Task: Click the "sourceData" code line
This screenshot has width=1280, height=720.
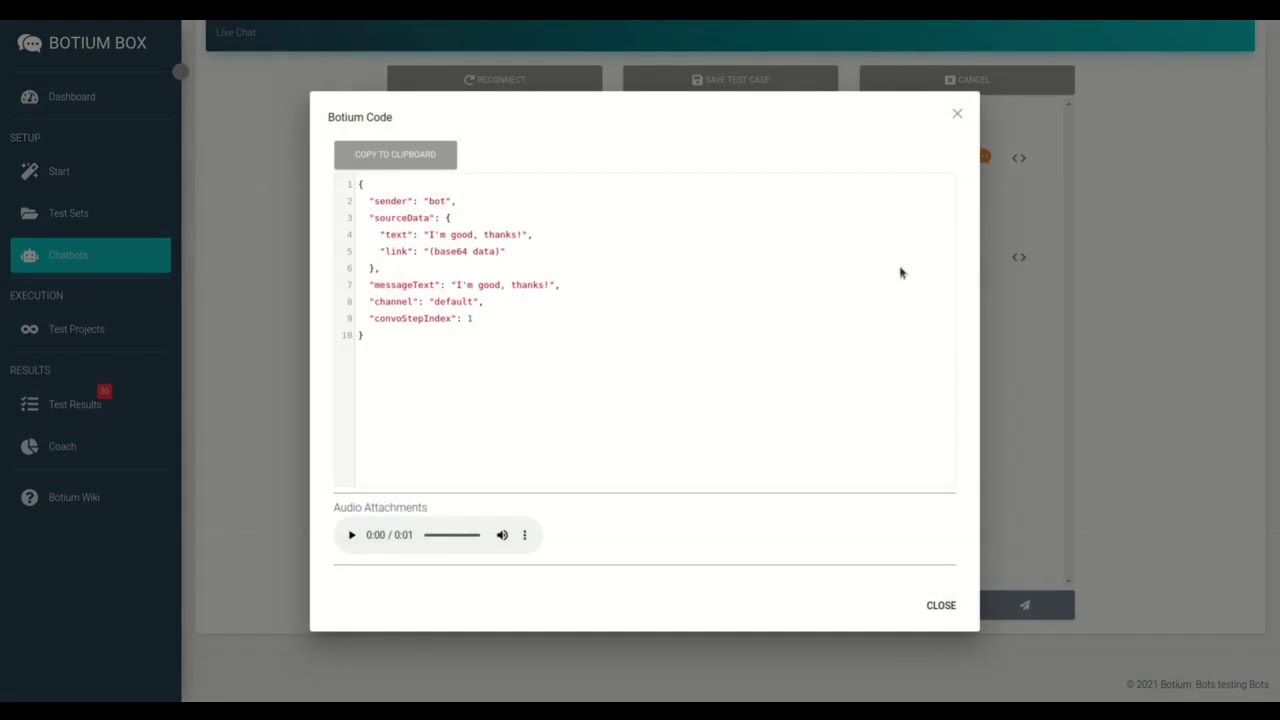Action: tap(410, 218)
